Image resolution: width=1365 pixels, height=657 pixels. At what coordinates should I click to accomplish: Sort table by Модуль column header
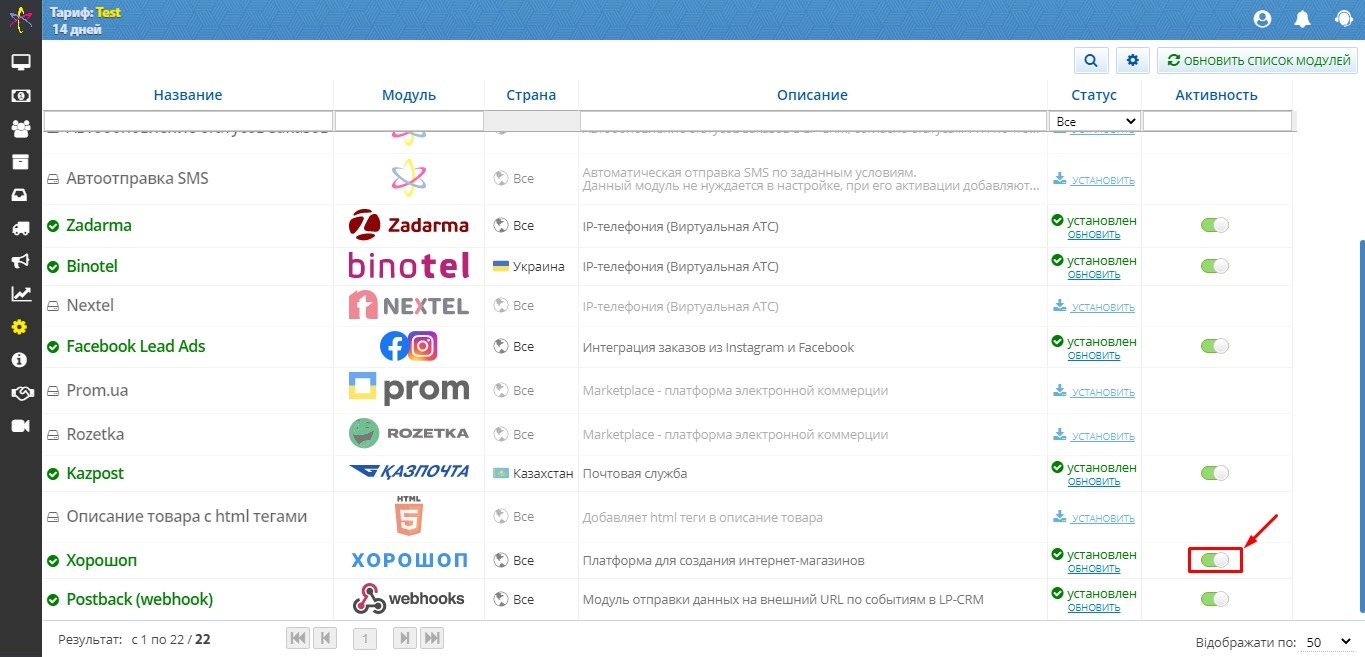tap(409, 95)
